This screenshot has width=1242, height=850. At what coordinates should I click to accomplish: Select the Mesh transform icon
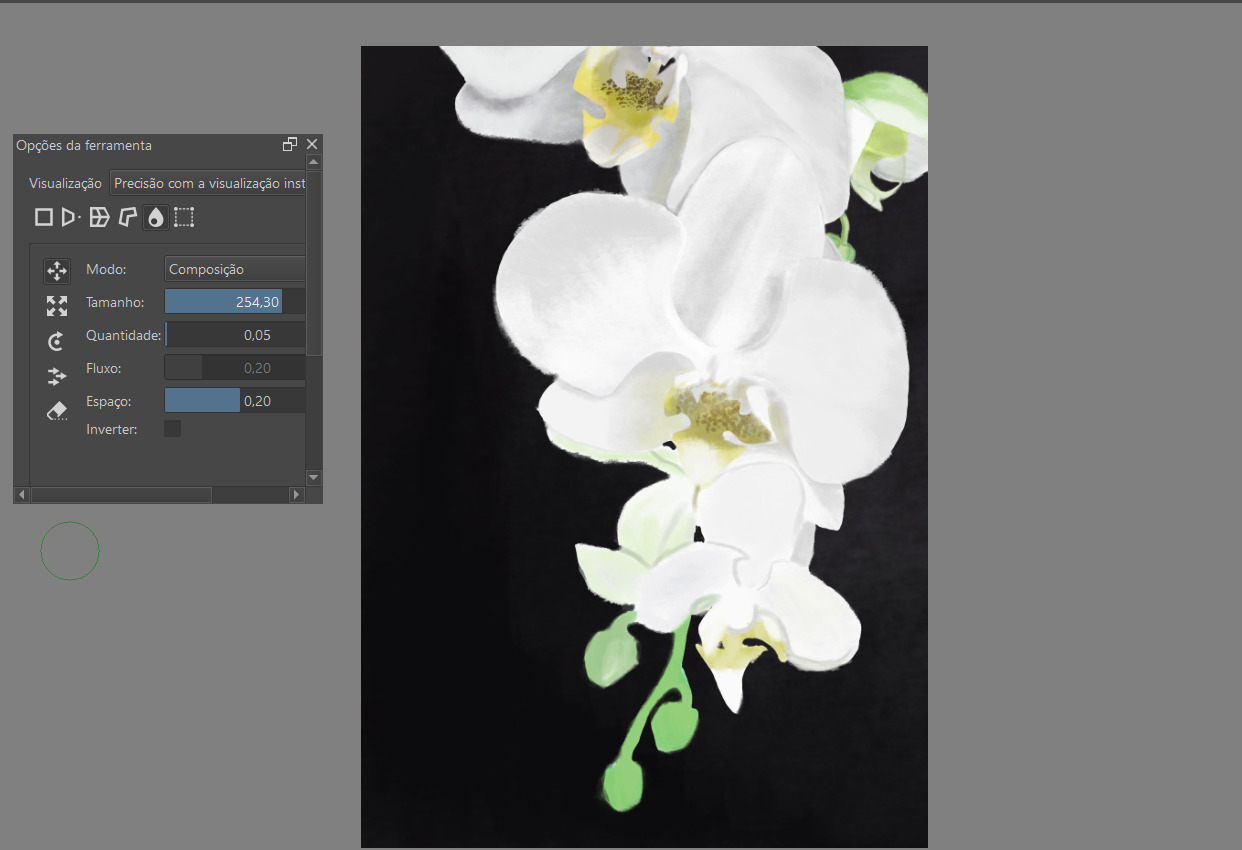pos(184,217)
